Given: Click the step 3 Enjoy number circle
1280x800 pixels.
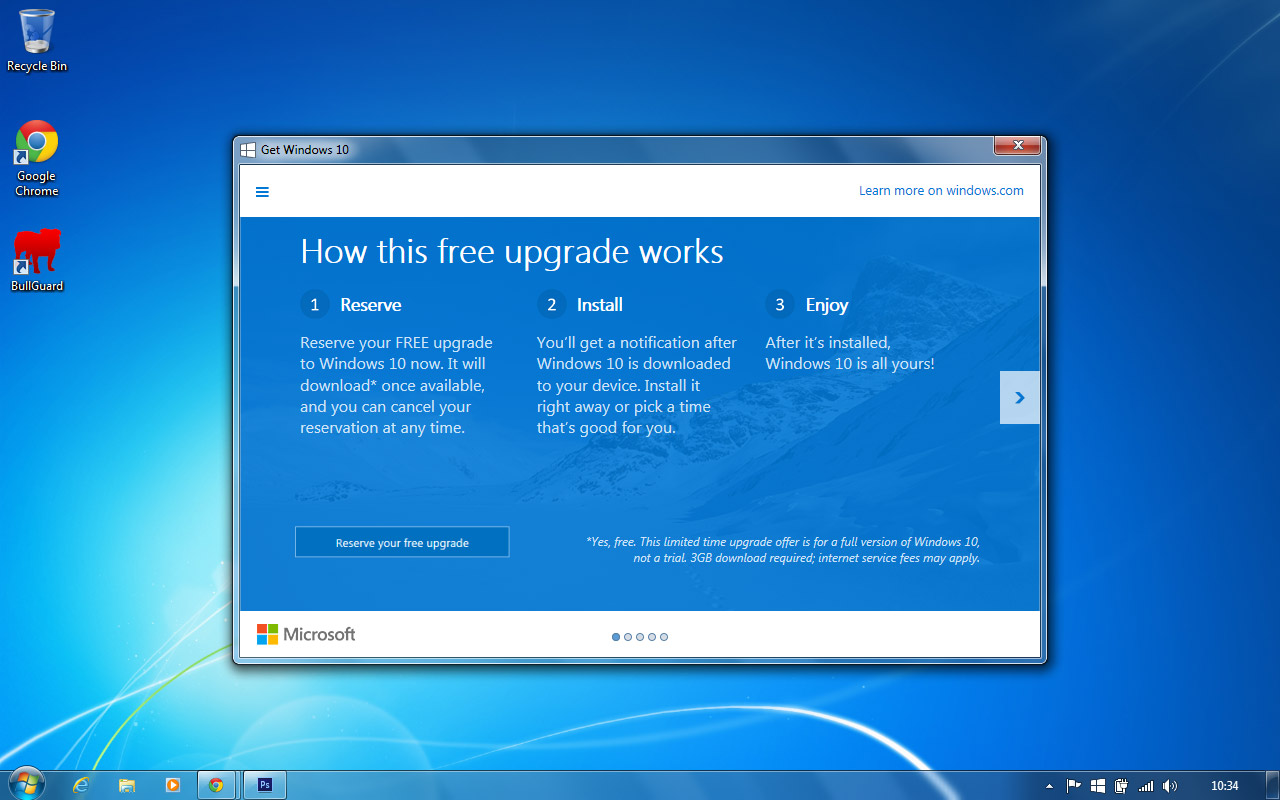Looking at the screenshot, I should pyautogui.click(x=780, y=305).
